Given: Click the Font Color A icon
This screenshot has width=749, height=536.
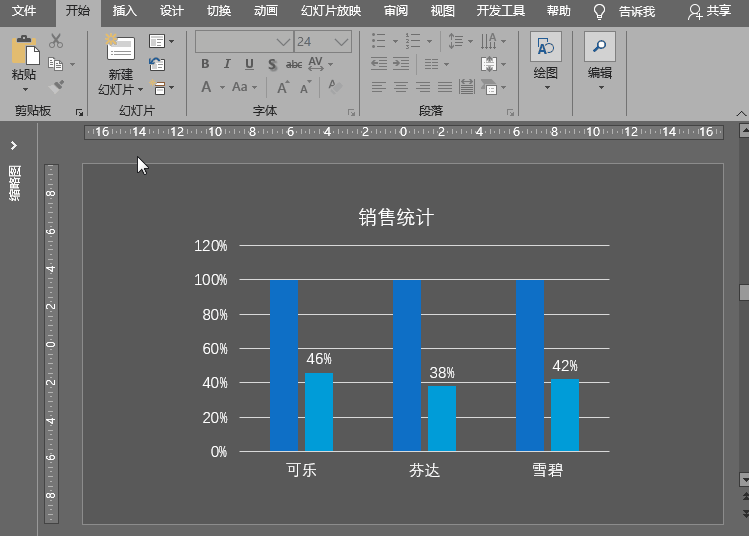Looking at the screenshot, I should pos(206,87).
